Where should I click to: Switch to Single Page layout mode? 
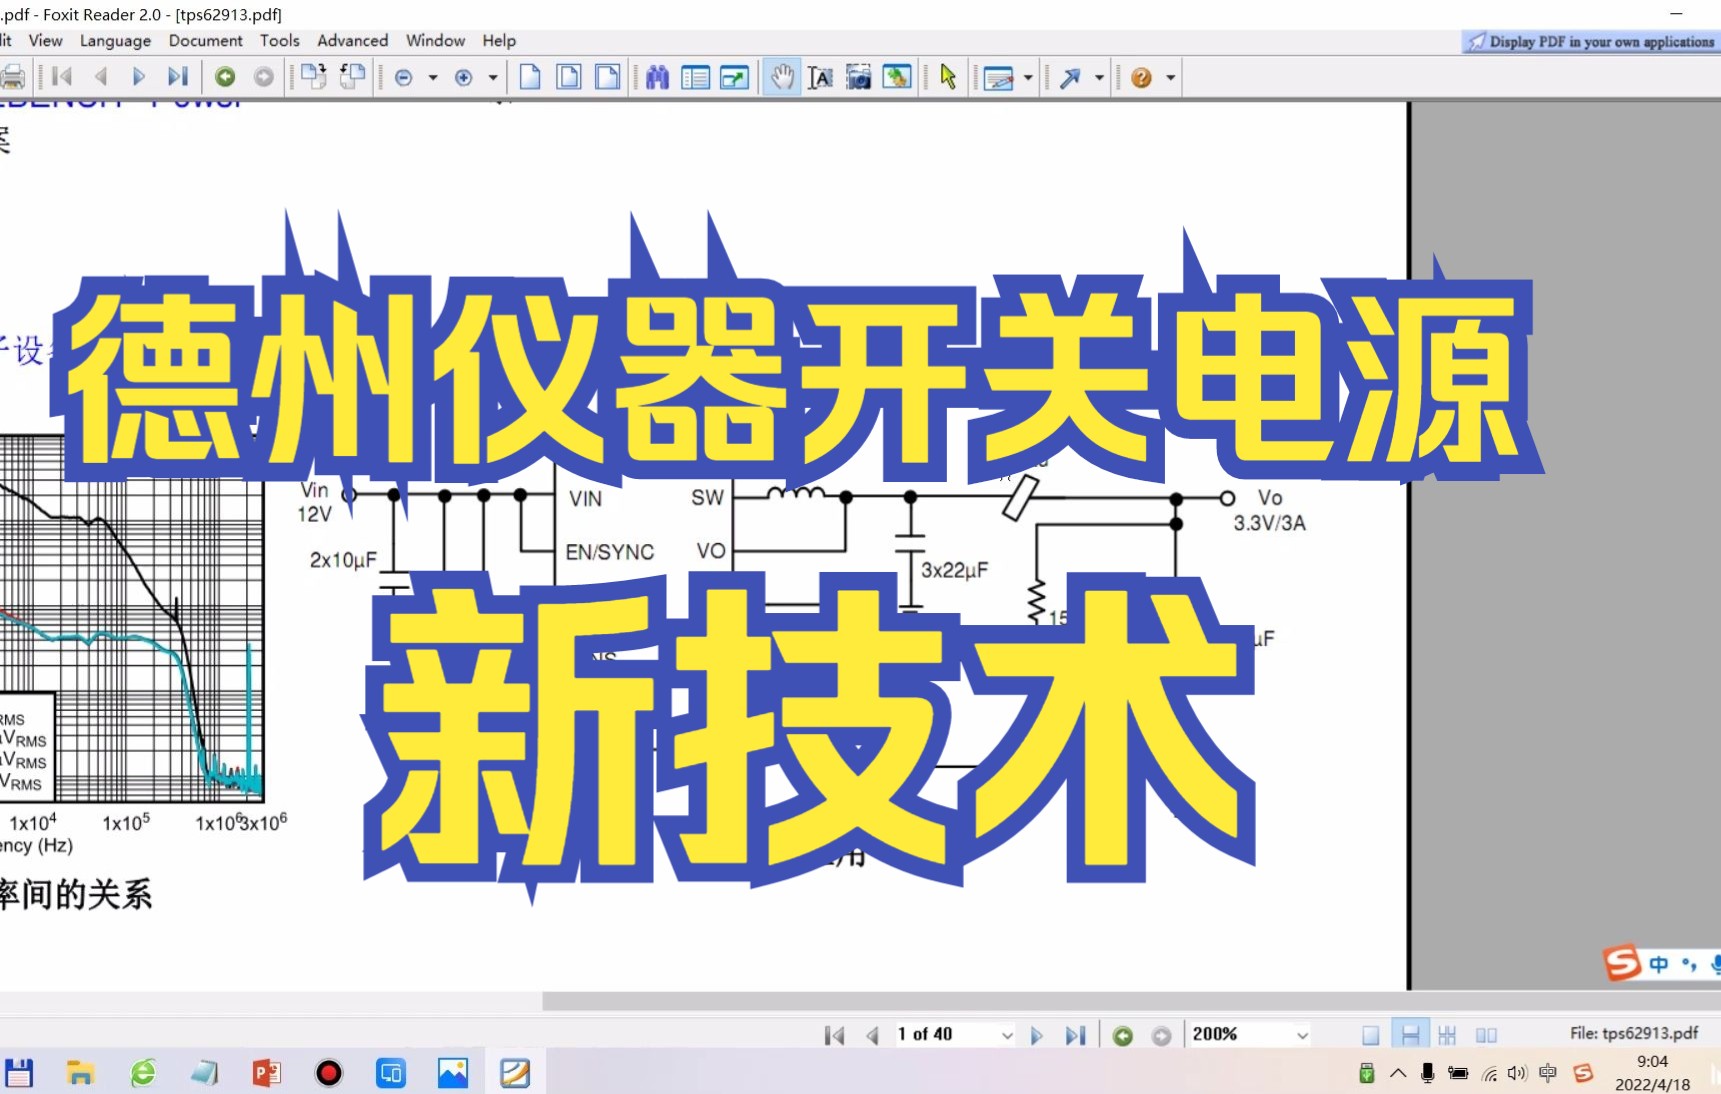coord(1371,1035)
